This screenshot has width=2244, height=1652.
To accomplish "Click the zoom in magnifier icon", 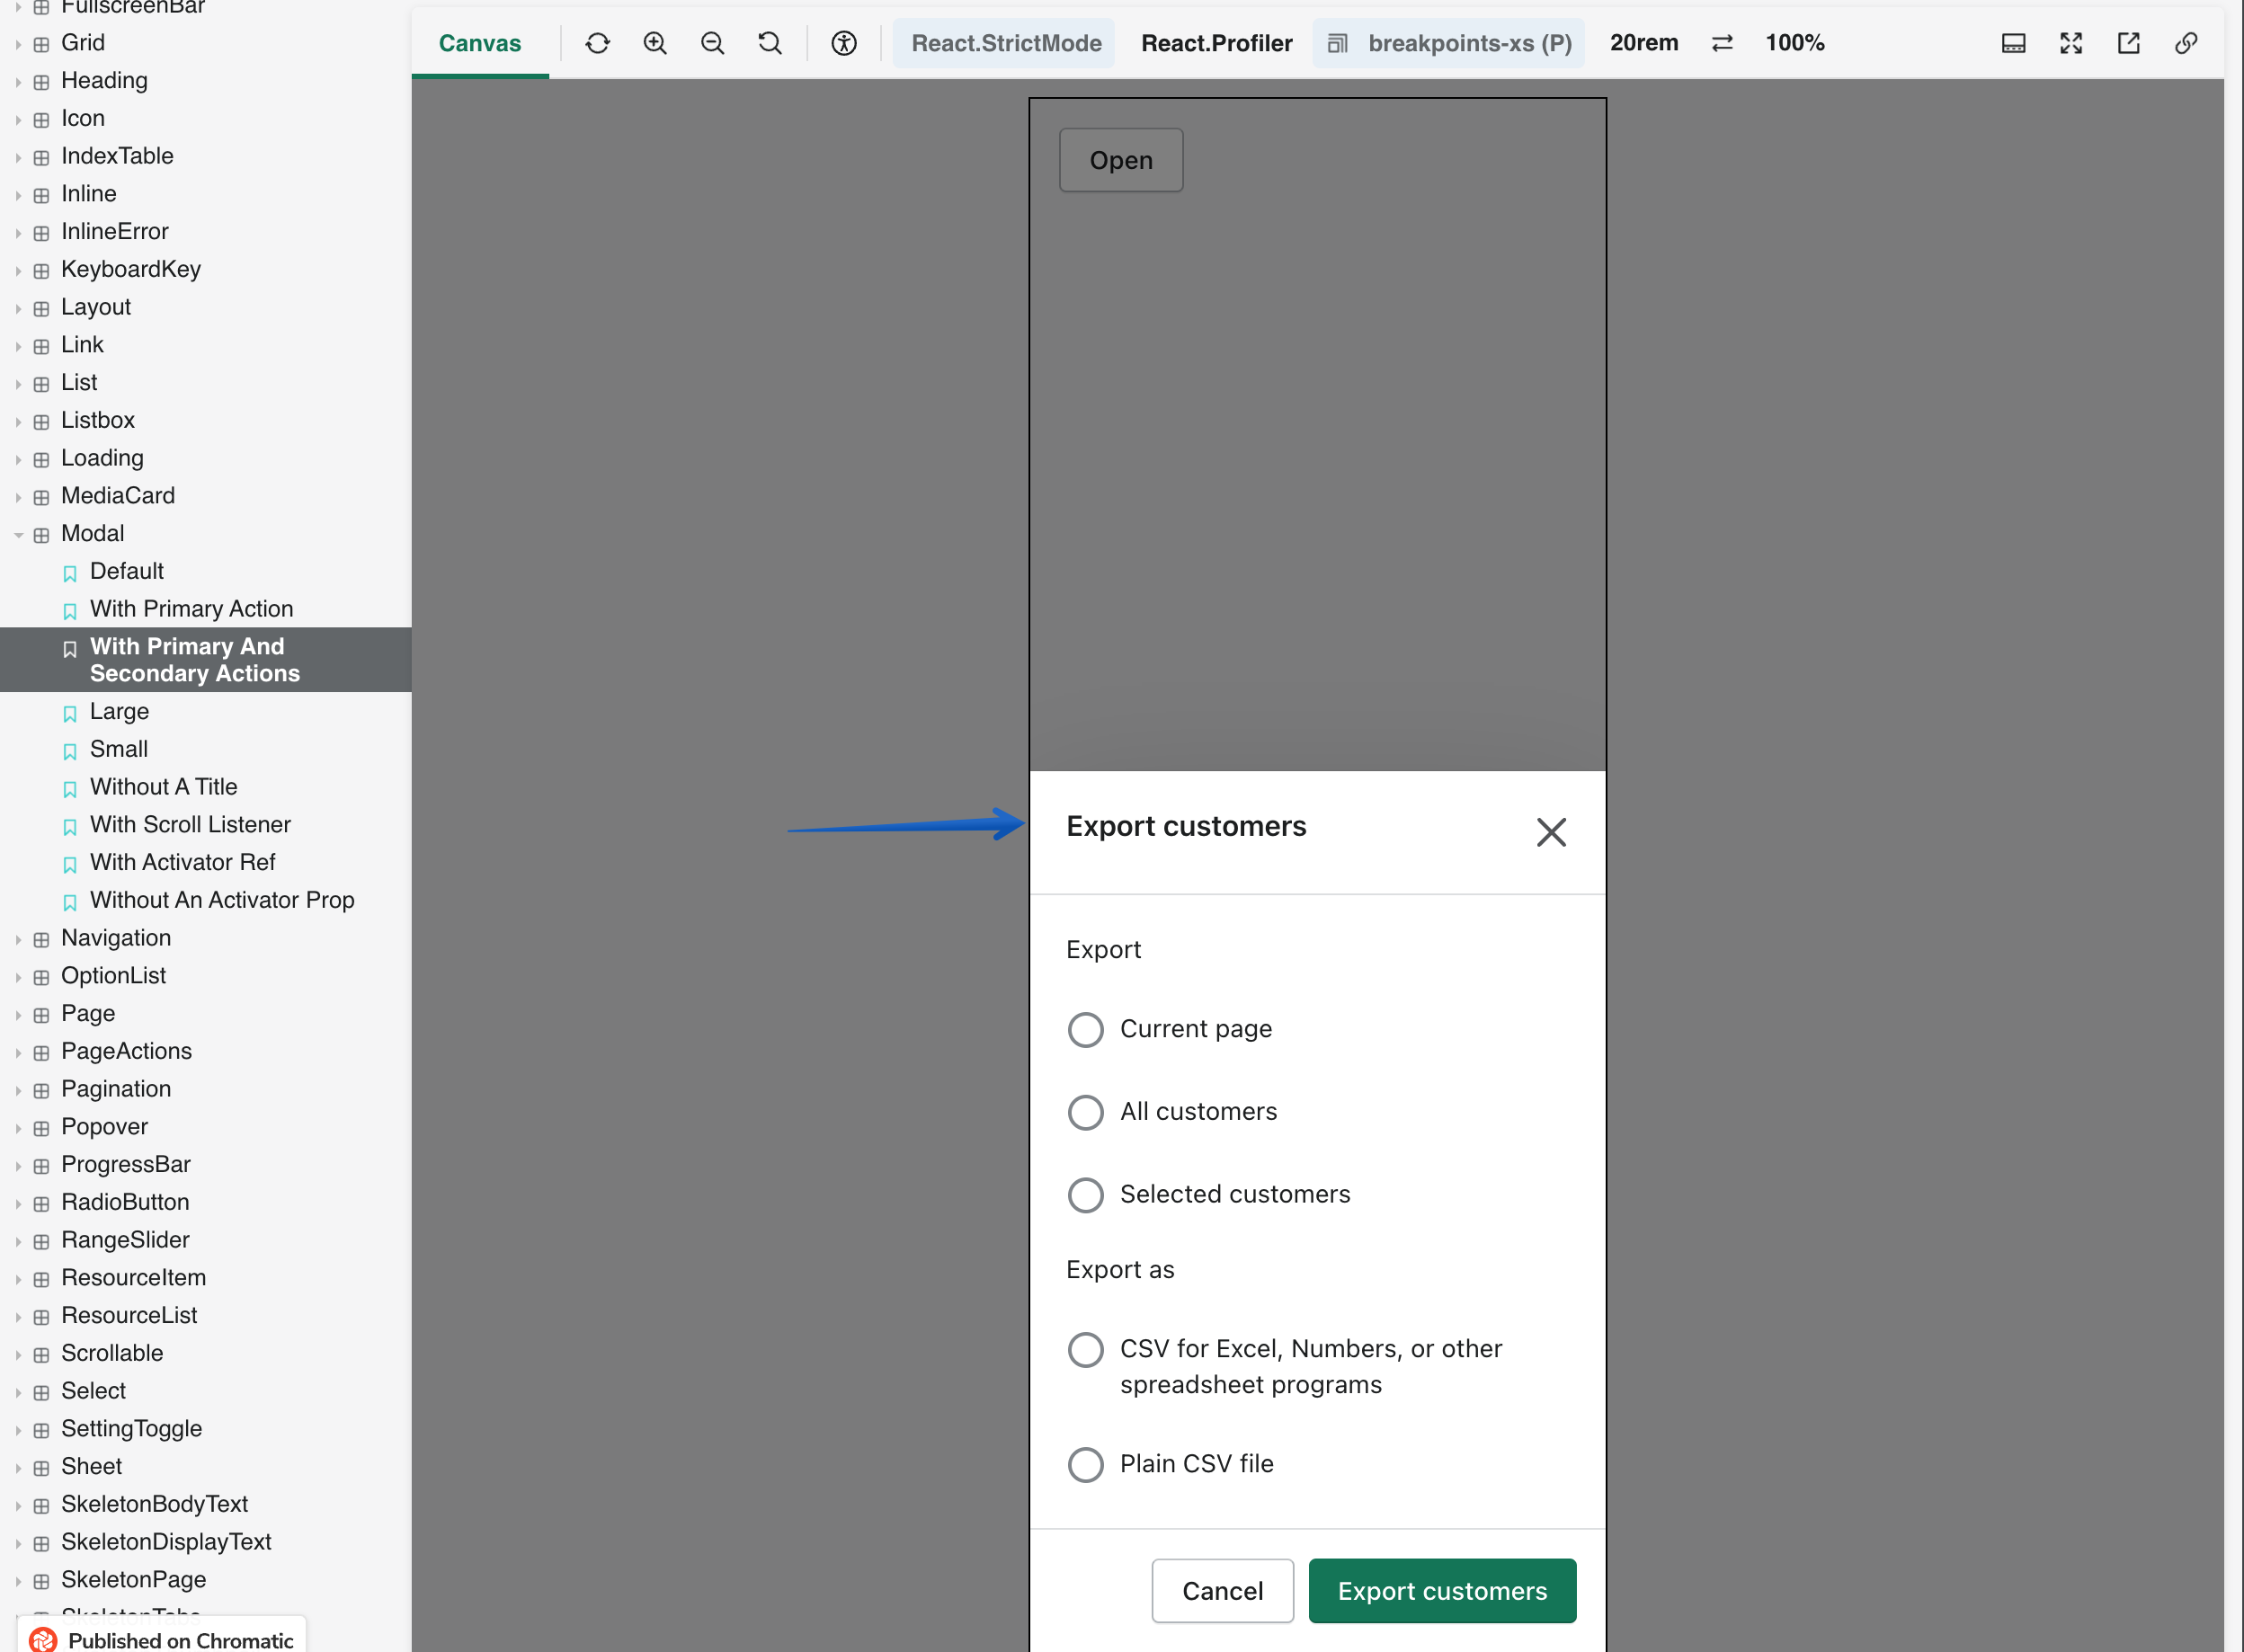I will point(655,43).
